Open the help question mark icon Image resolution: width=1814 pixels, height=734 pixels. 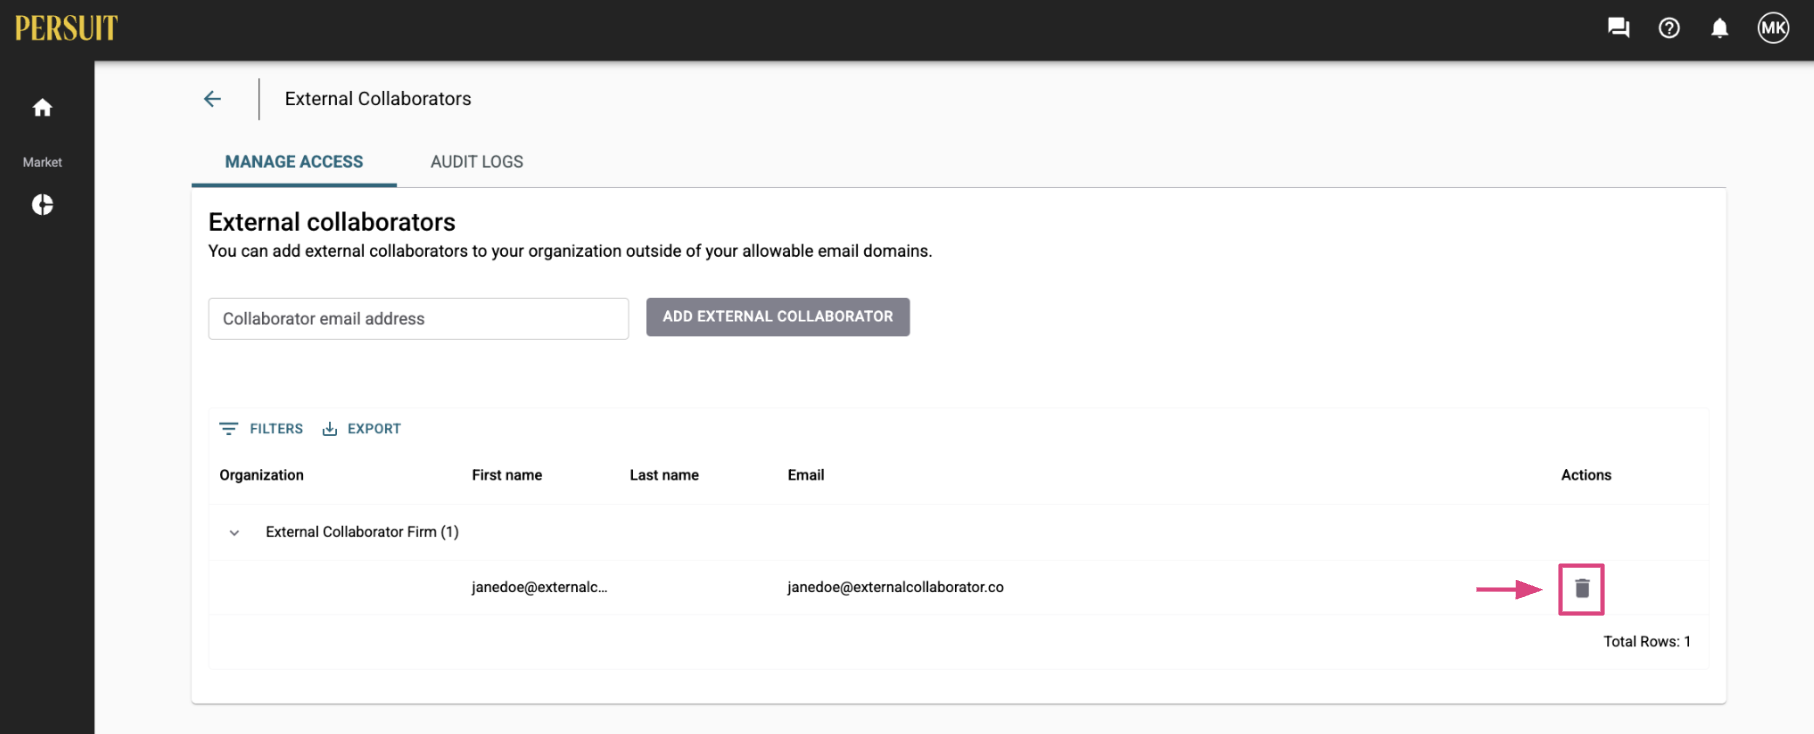[1669, 28]
